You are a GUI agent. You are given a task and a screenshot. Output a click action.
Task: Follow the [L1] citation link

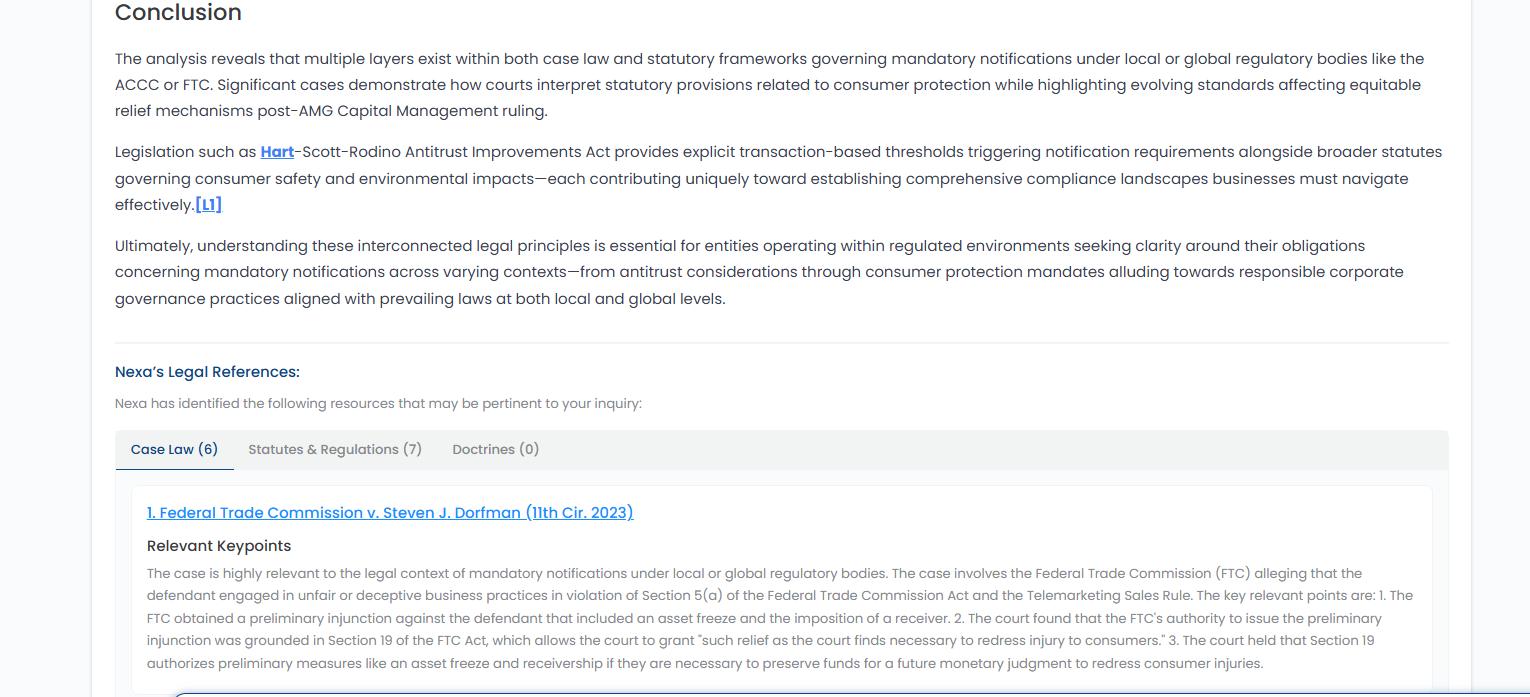click(x=209, y=205)
